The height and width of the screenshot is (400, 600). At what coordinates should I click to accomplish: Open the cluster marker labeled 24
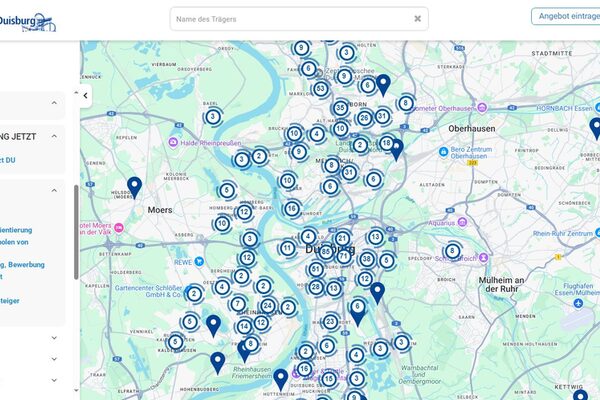pyautogui.click(x=267, y=306)
